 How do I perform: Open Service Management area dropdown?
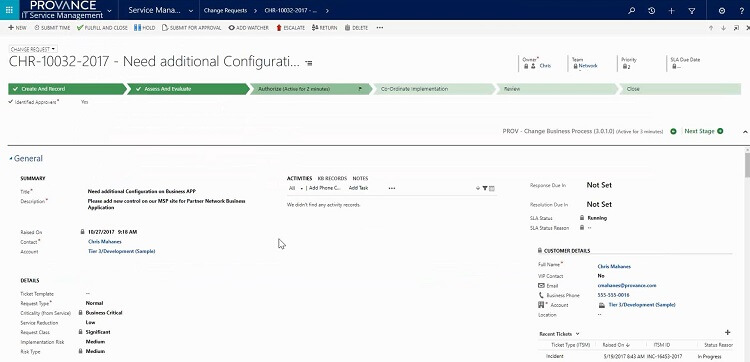[191, 11]
